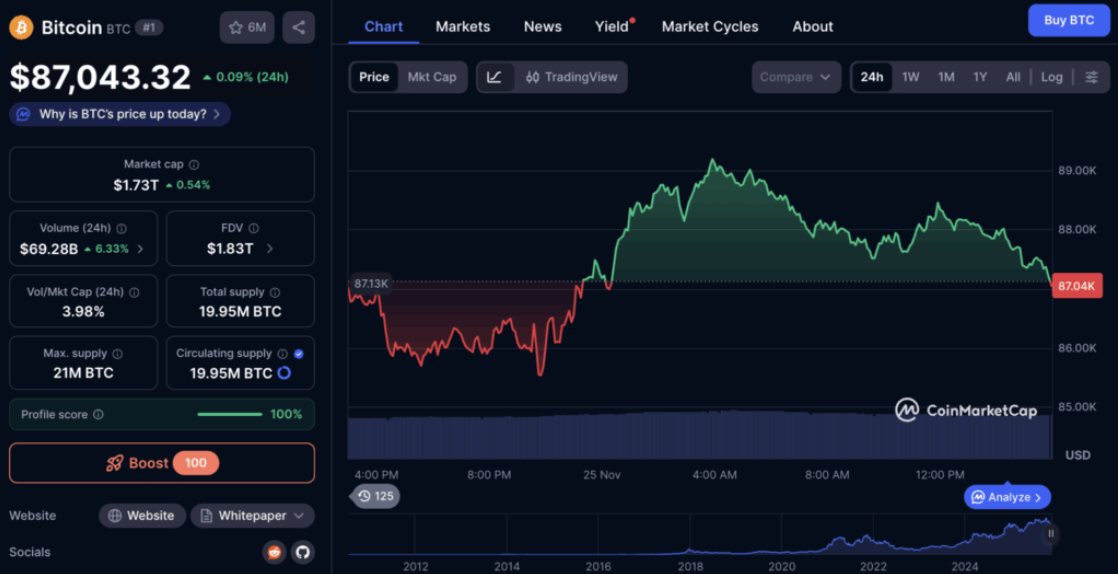1118x574 pixels.
Task: Click Why is BTC's price up today
Action: tap(121, 114)
